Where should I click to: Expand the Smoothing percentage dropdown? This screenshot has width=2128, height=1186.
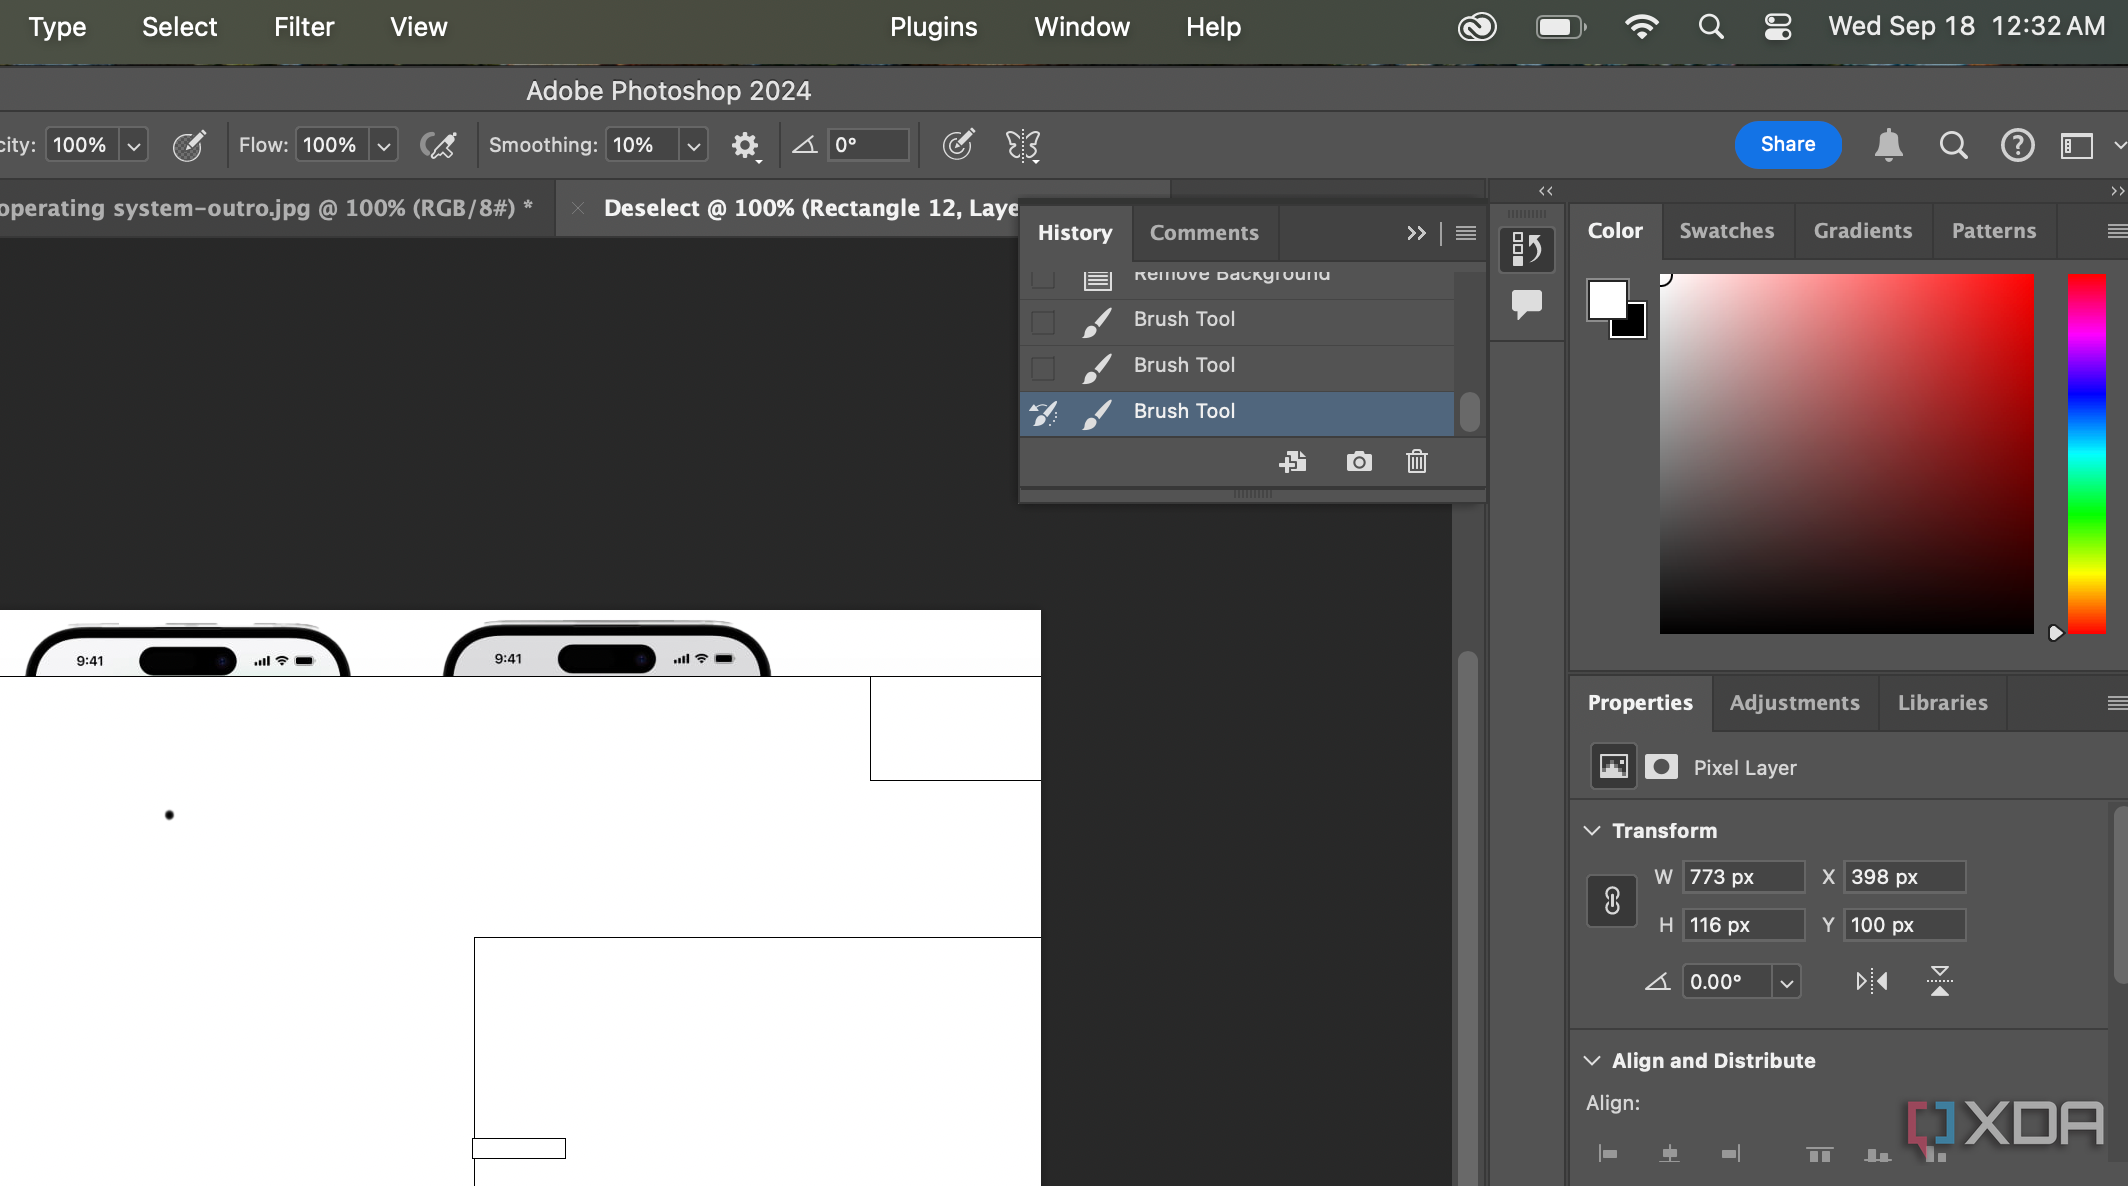tap(695, 145)
